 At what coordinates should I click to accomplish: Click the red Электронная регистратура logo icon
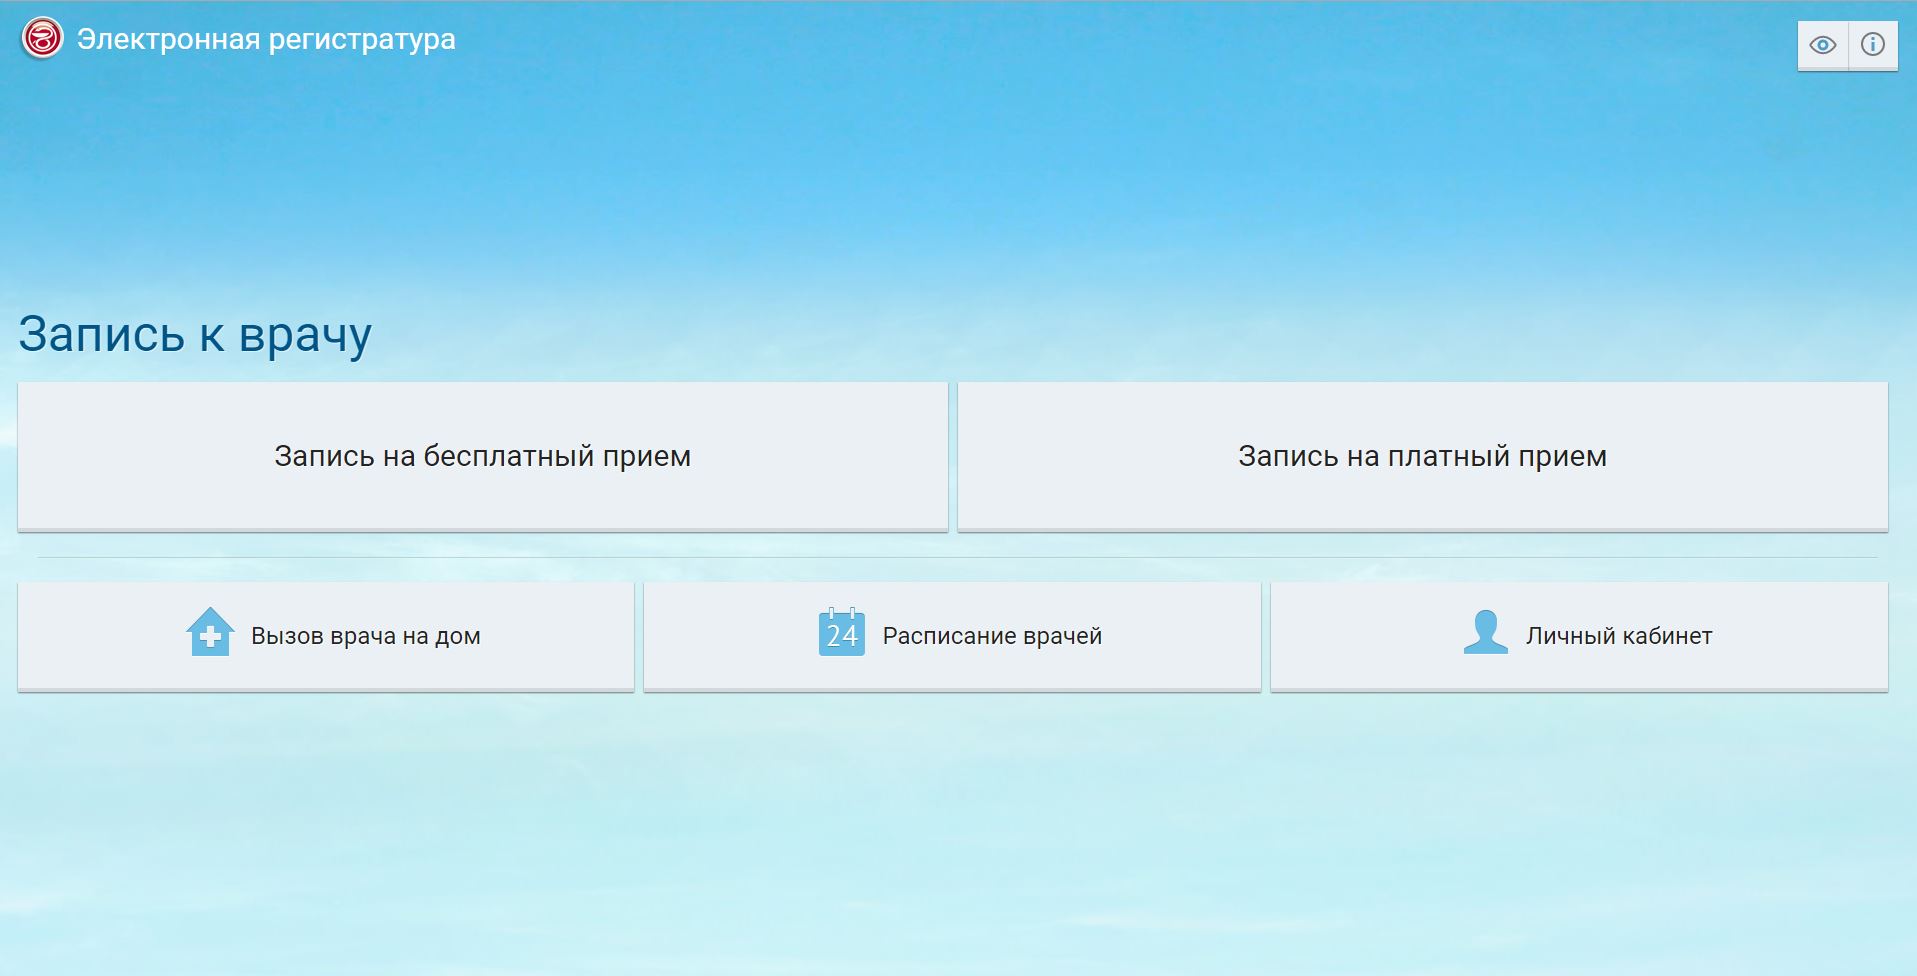coord(42,39)
